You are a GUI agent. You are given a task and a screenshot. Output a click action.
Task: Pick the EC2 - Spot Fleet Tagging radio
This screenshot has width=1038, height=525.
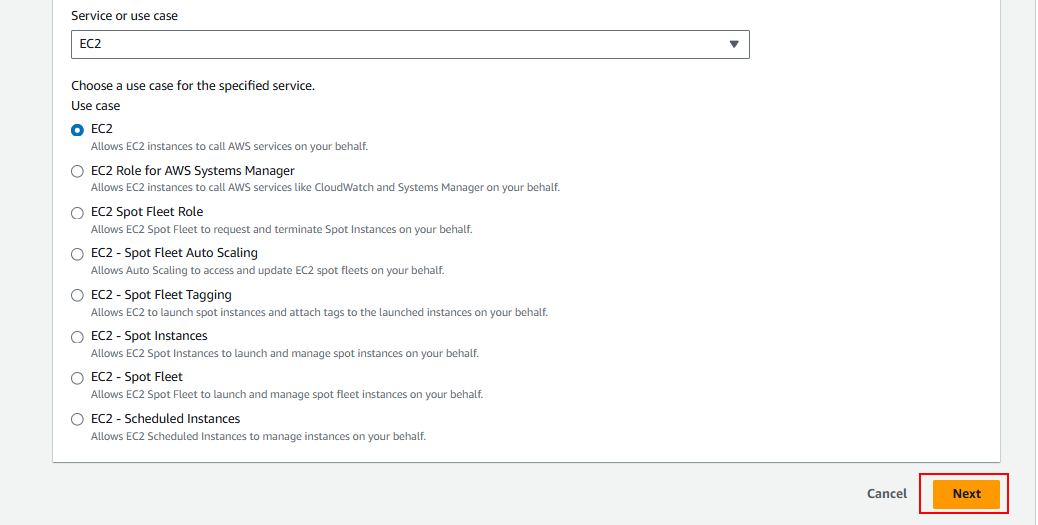(x=77, y=296)
